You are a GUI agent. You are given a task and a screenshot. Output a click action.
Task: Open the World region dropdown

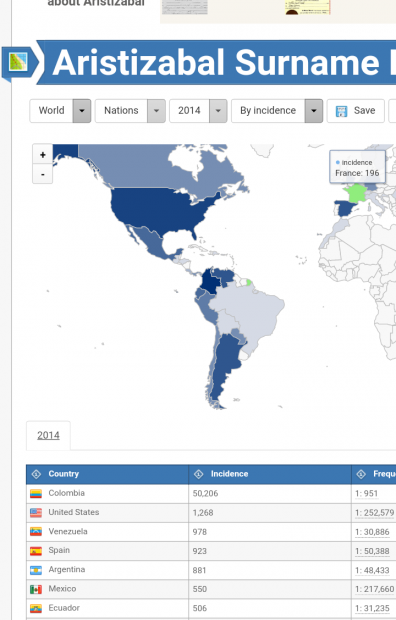click(60, 111)
